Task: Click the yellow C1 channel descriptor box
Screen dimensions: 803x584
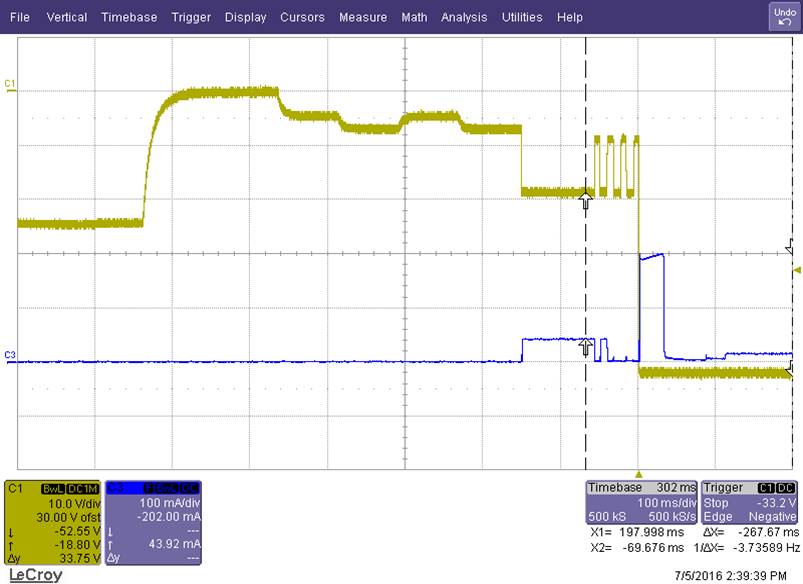Action: pos(53,523)
